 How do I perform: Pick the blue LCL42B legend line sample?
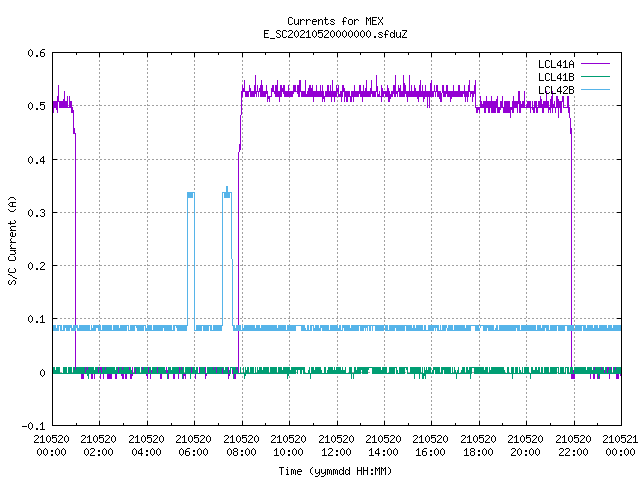pos(595,90)
